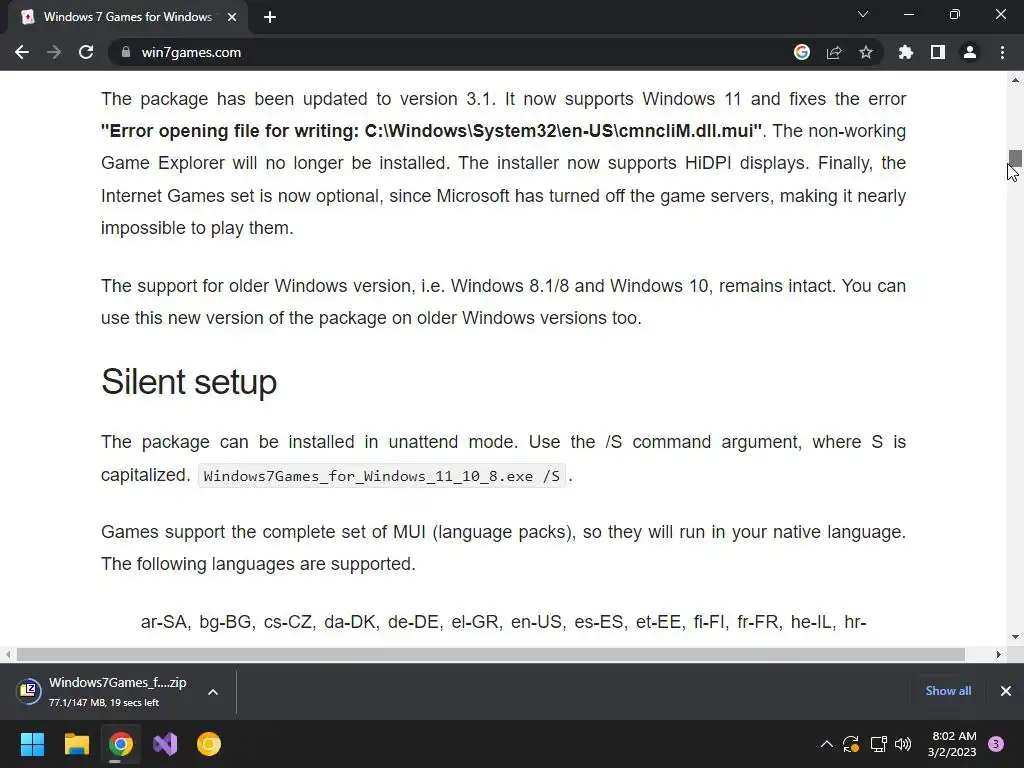
Task: Show hidden system tray icons
Action: pos(826,744)
